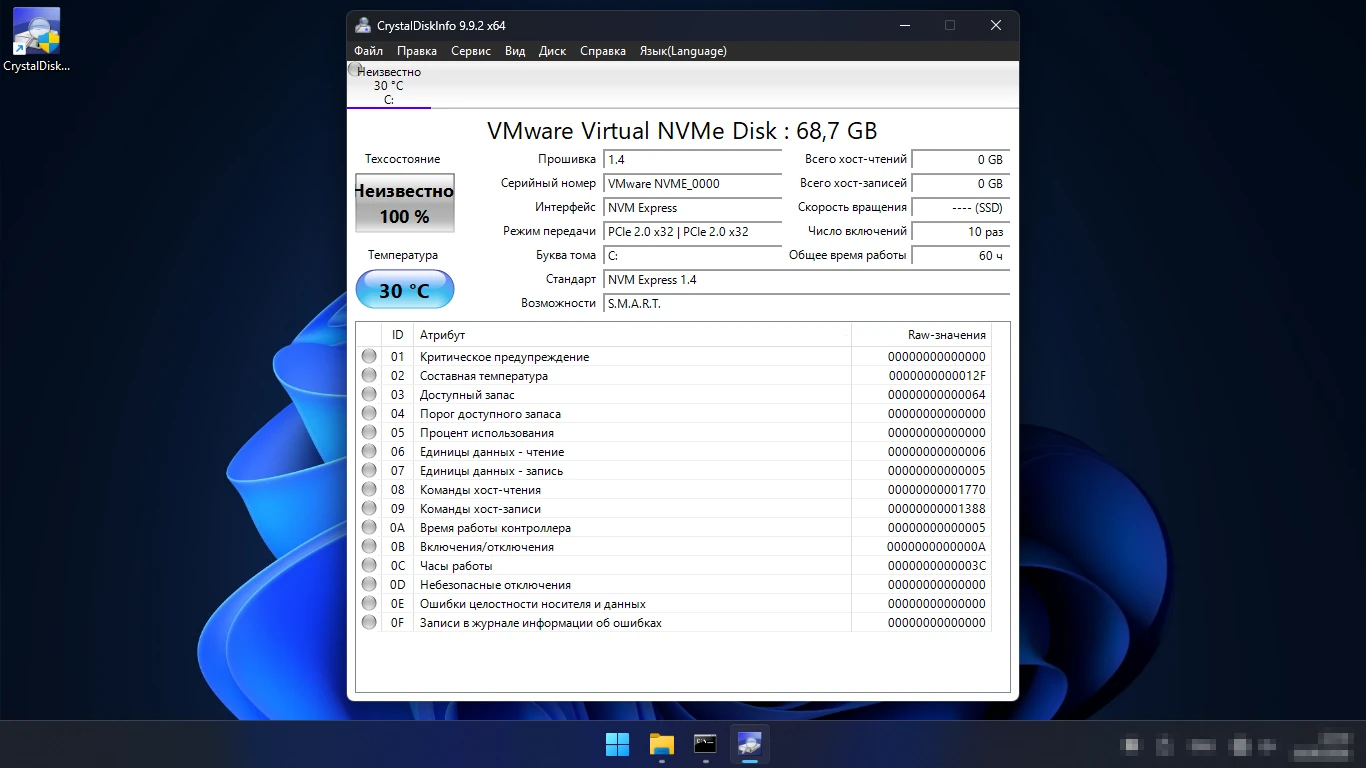Open the Файл menu
The height and width of the screenshot is (768, 1366).
point(368,51)
